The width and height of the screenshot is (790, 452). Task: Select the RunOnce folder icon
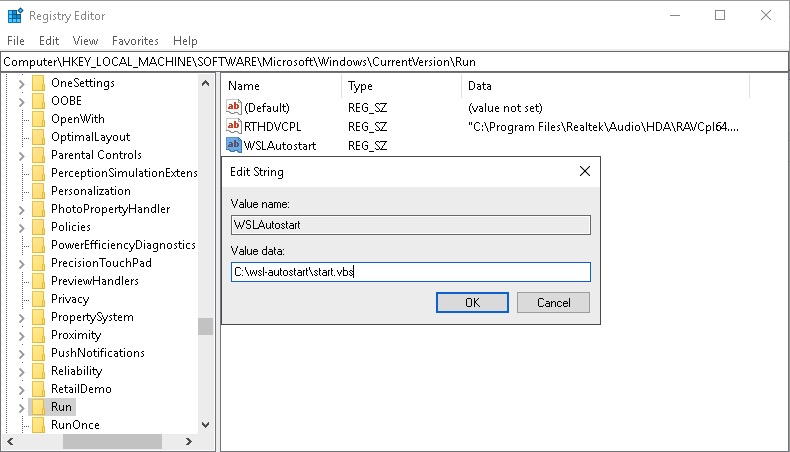pyautogui.click(x=38, y=425)
